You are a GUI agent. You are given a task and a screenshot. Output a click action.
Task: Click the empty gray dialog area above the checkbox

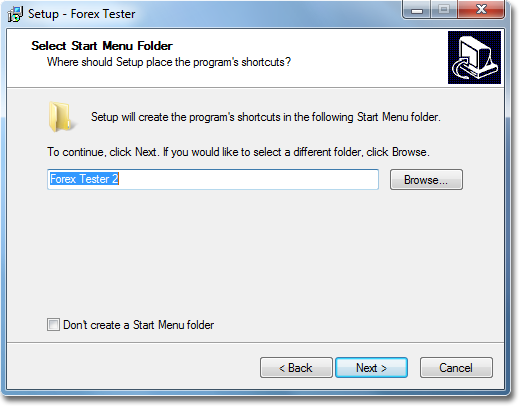tap(254, 254)
